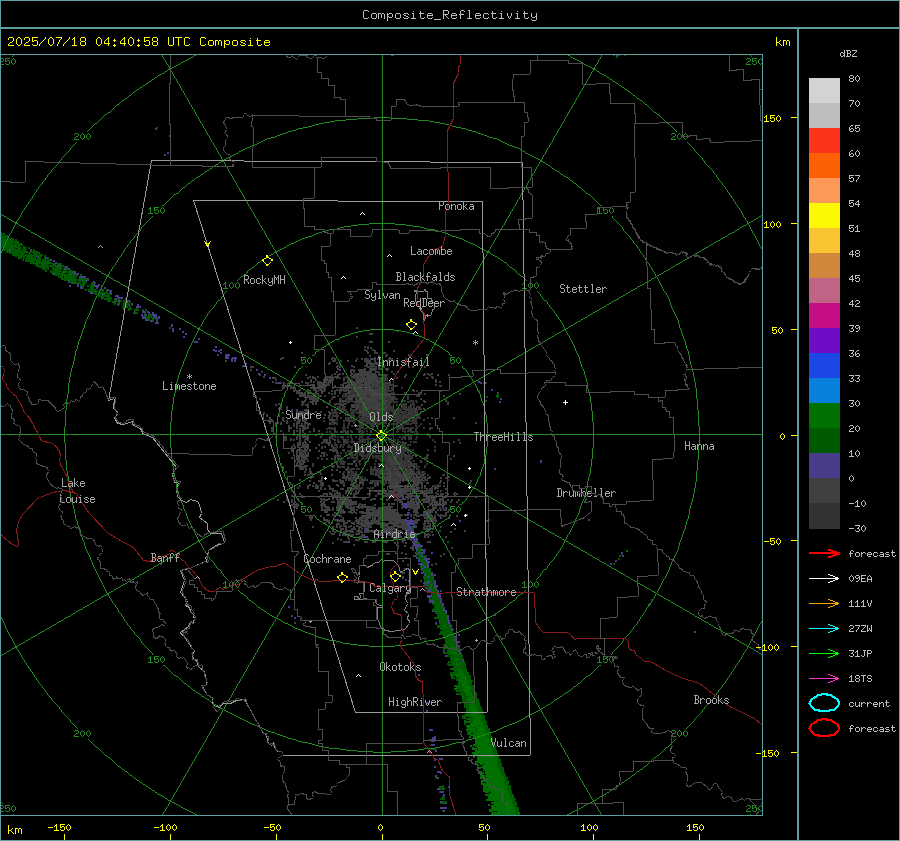Image resolution: width=900 pixels, height=841 pixels.
Task: Click the Cochrane city label
Action: (327, 559)
